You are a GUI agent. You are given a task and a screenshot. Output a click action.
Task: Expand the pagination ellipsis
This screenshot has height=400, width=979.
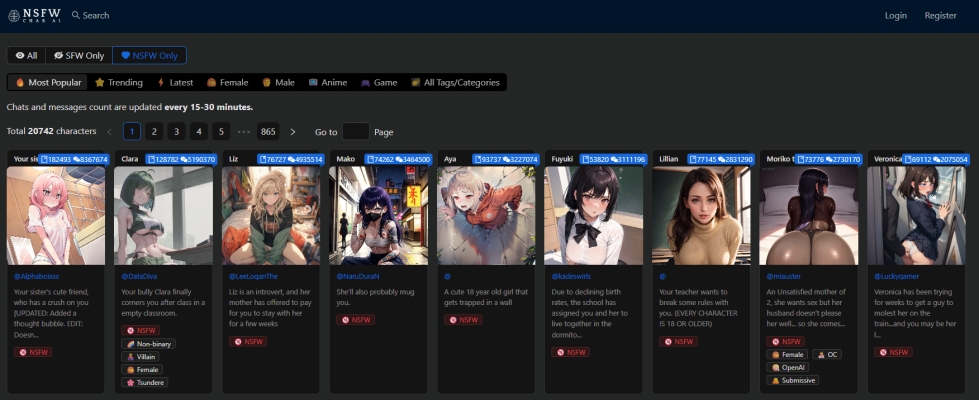pos(244,132)
